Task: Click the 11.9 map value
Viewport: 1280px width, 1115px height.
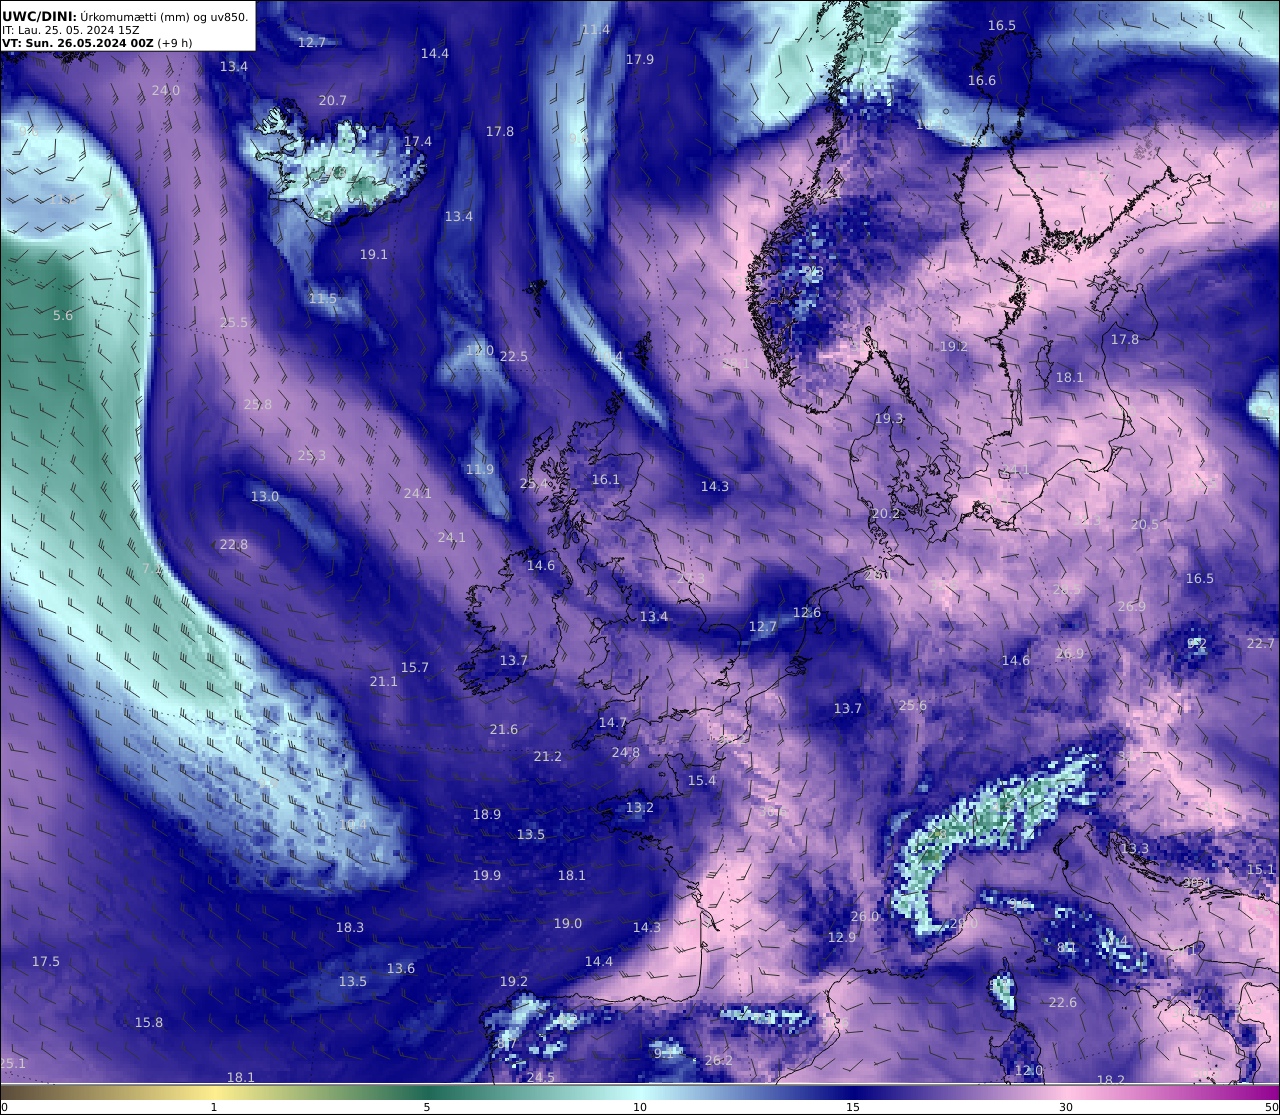Action: coord(480,469)
